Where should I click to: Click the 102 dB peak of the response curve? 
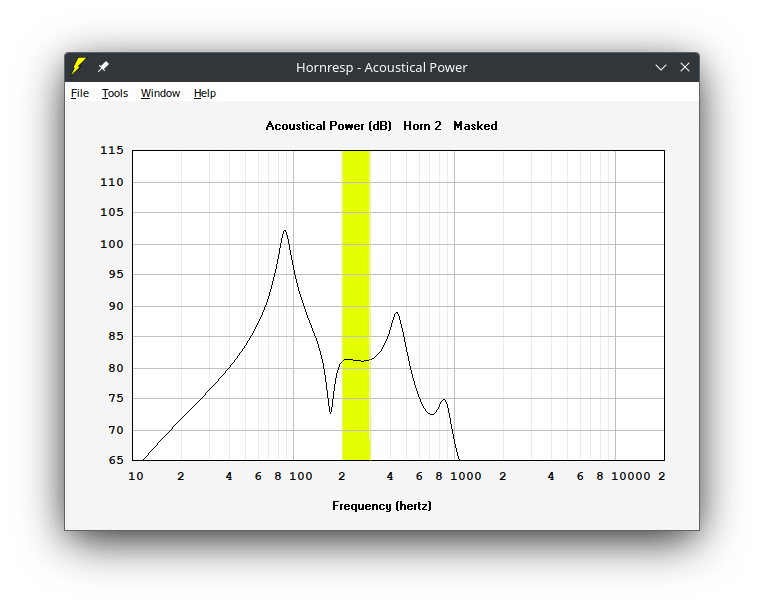(285, 231)
